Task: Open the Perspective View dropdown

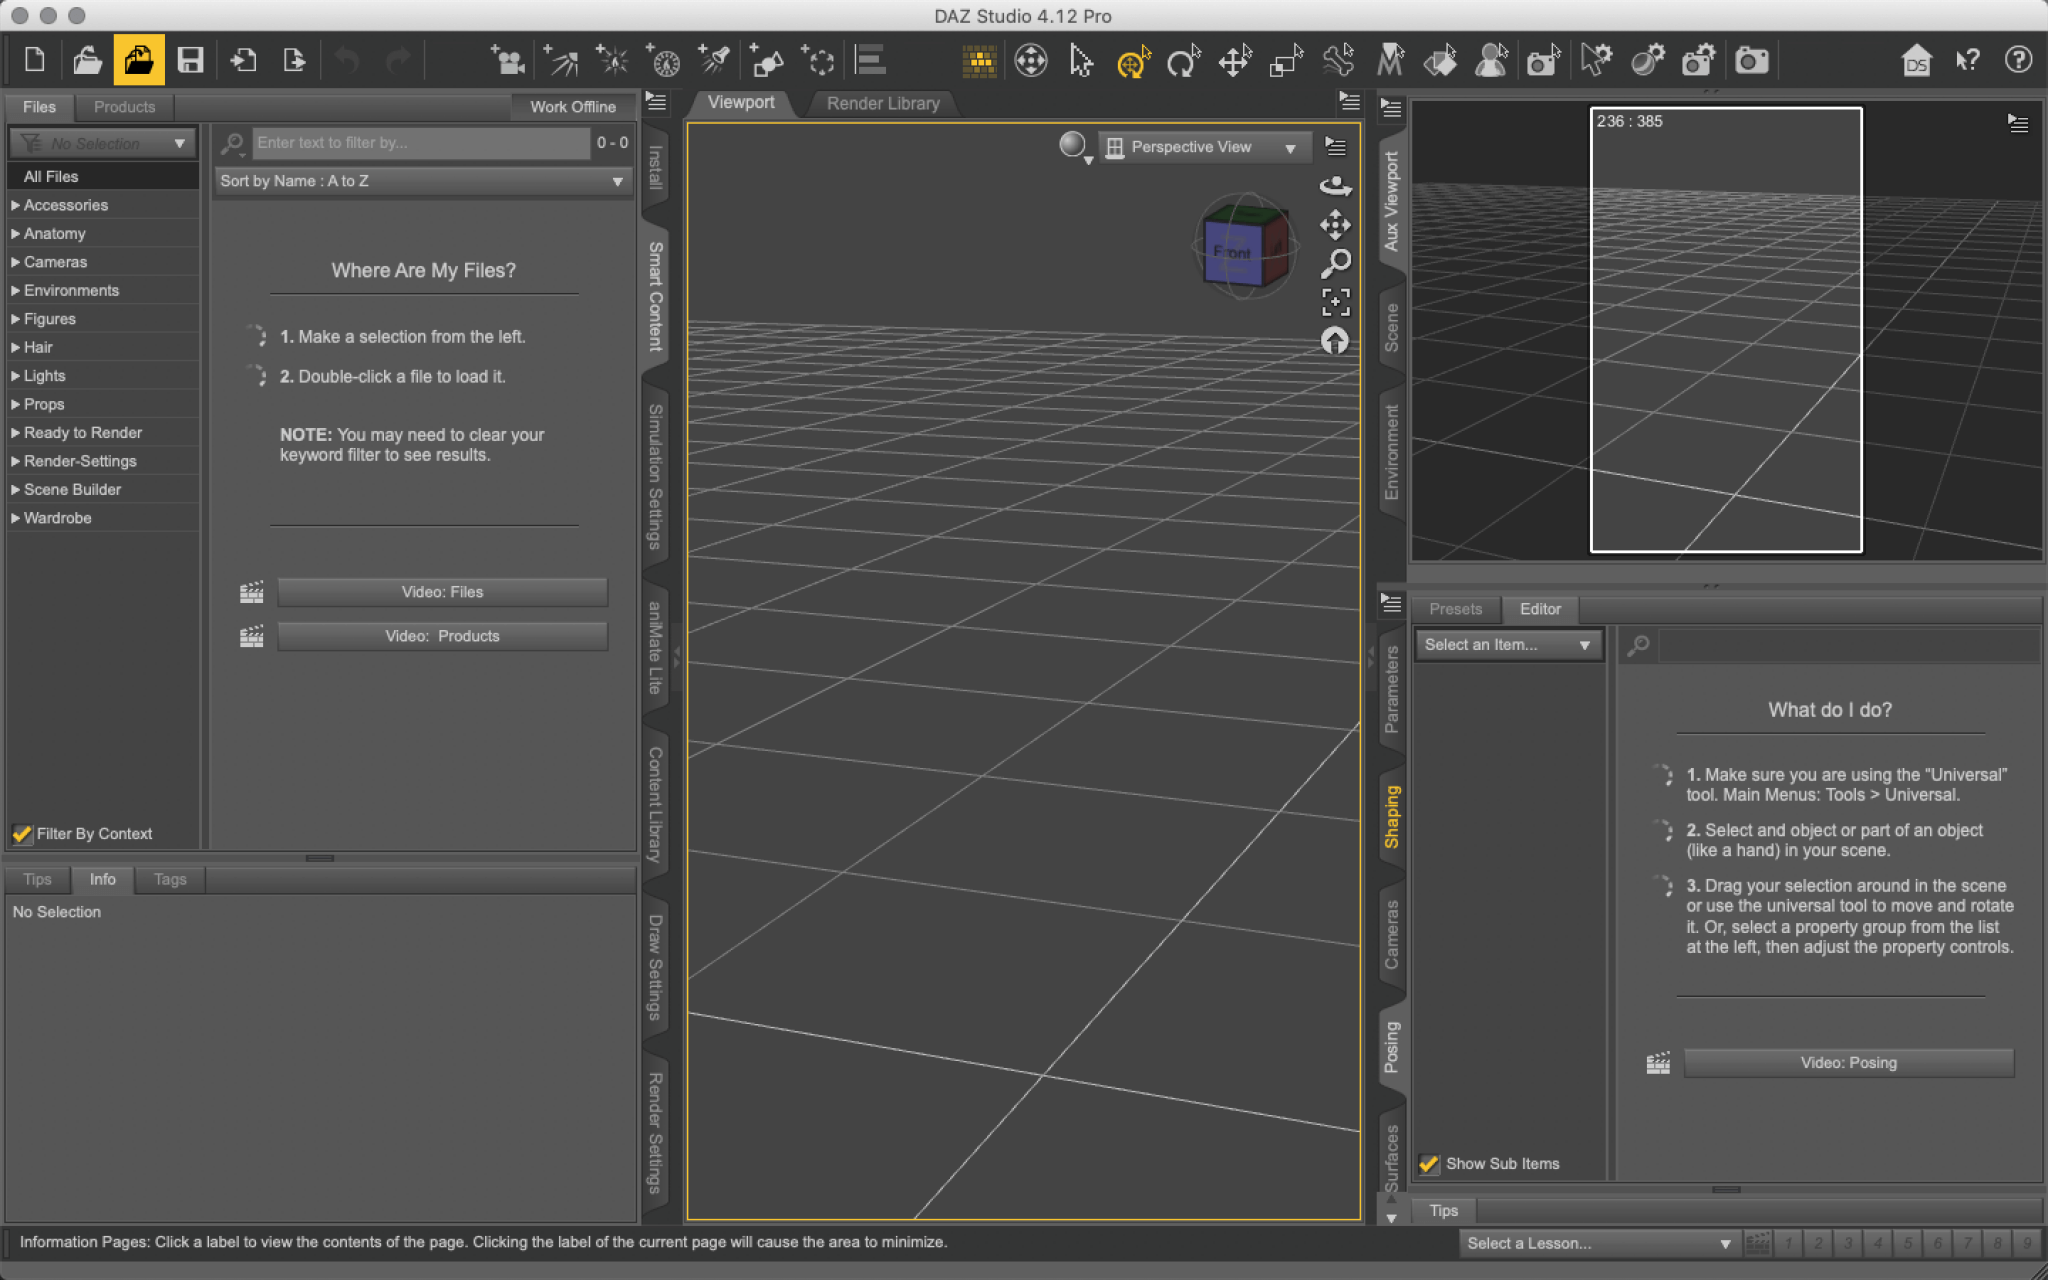Action: pos(1202,147)
